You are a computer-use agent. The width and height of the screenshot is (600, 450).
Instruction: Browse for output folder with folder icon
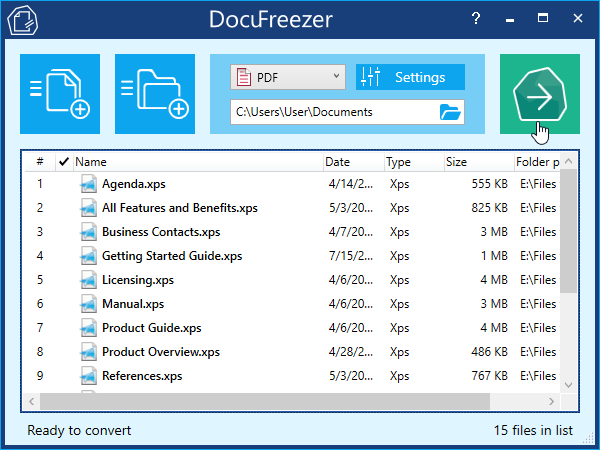(x=450, y=112)
